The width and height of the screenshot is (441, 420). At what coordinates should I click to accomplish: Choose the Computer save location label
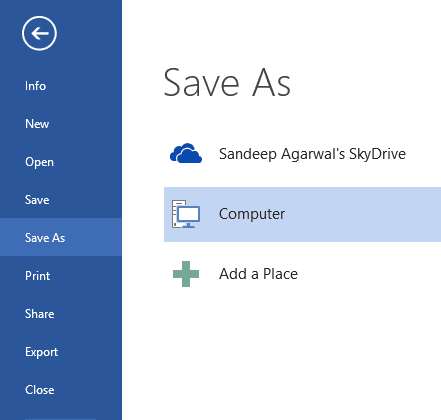[252, 214]
